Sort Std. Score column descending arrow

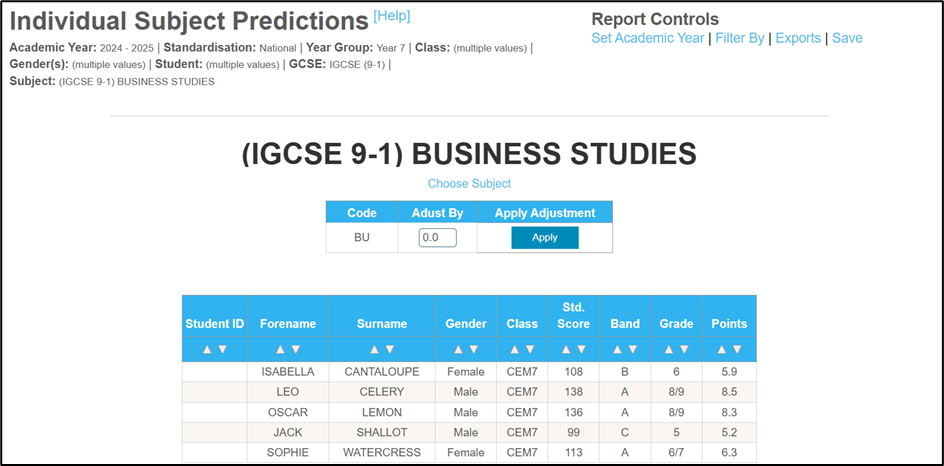(581, 349)
